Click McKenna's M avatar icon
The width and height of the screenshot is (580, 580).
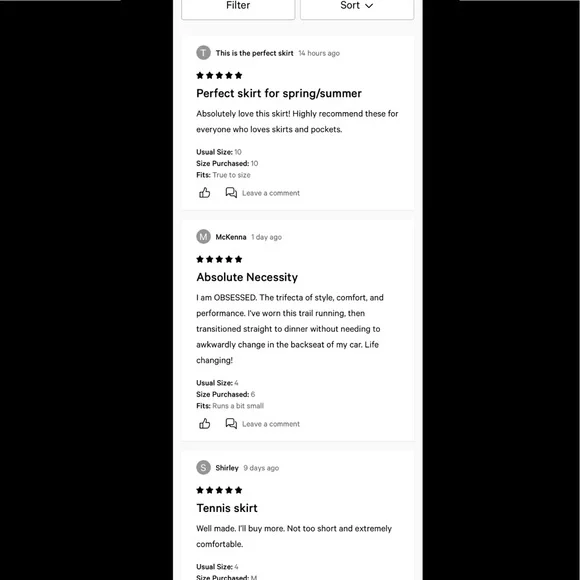203,237
